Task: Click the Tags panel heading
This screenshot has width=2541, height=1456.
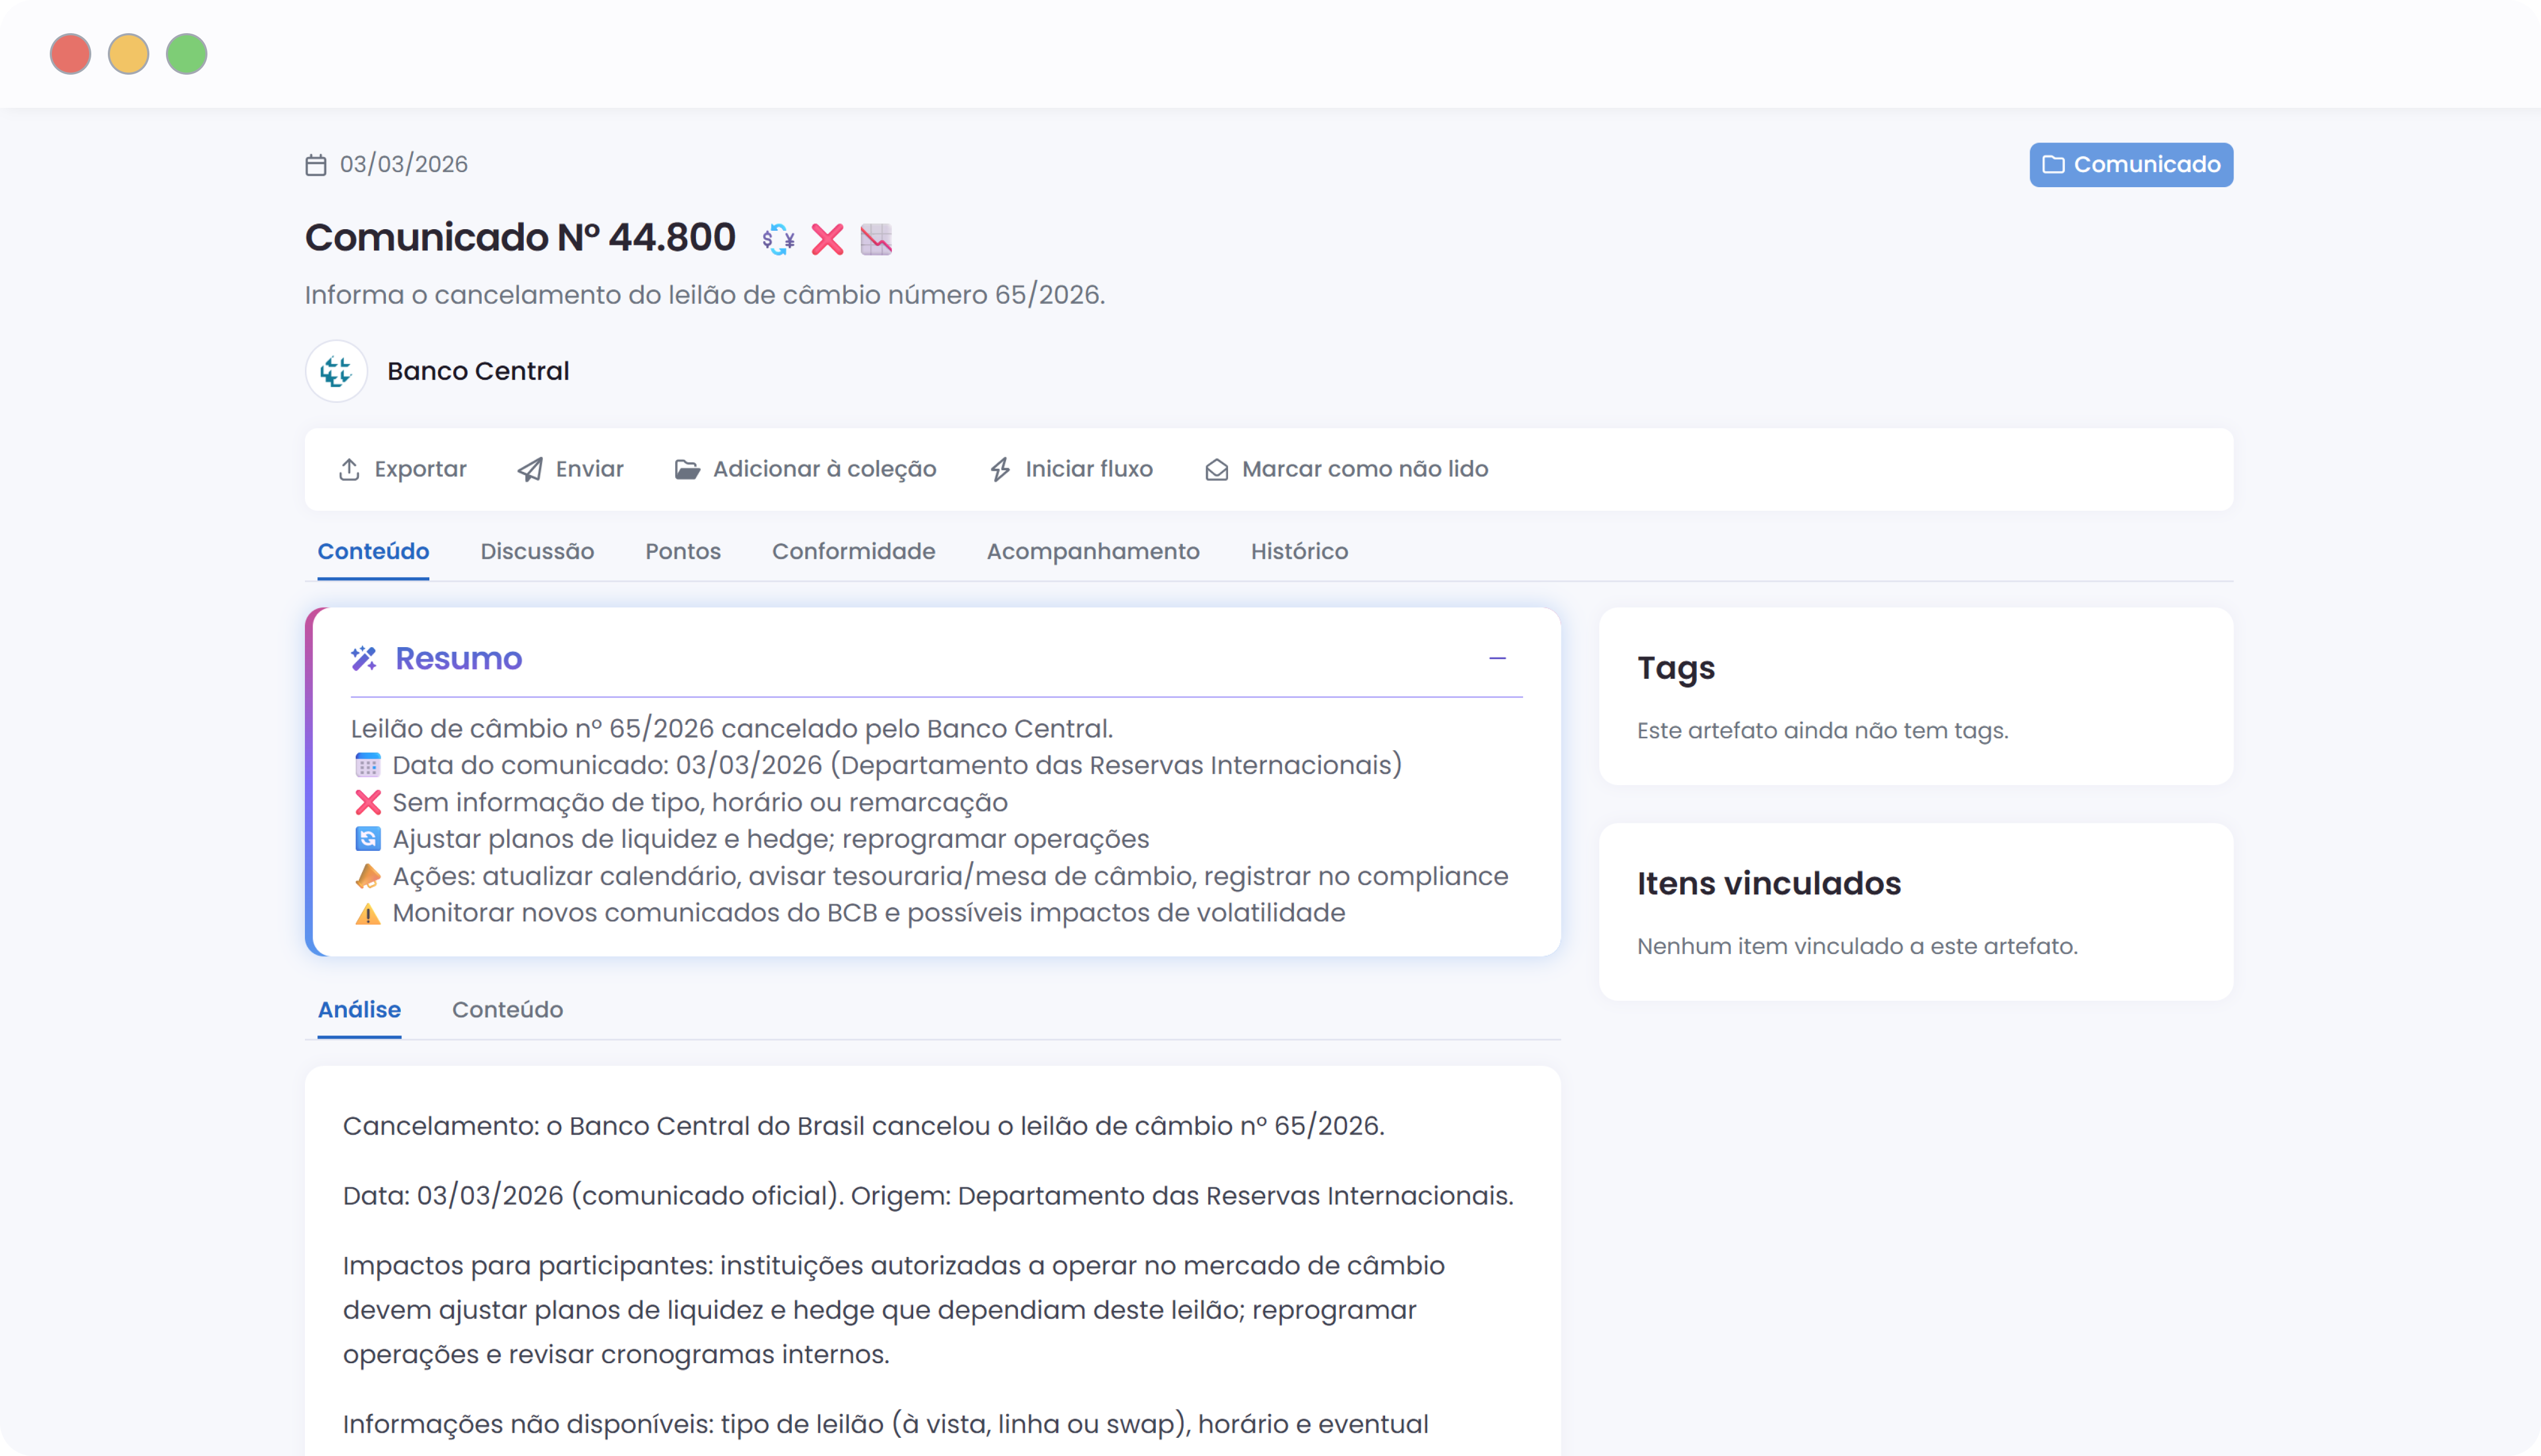Action: [x=1676, y=668]
